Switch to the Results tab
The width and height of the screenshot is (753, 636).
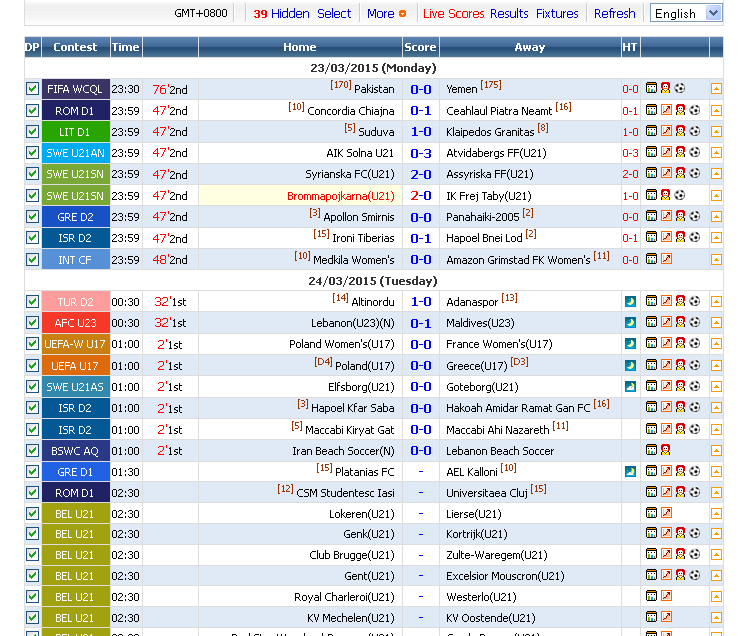[509, 13]
